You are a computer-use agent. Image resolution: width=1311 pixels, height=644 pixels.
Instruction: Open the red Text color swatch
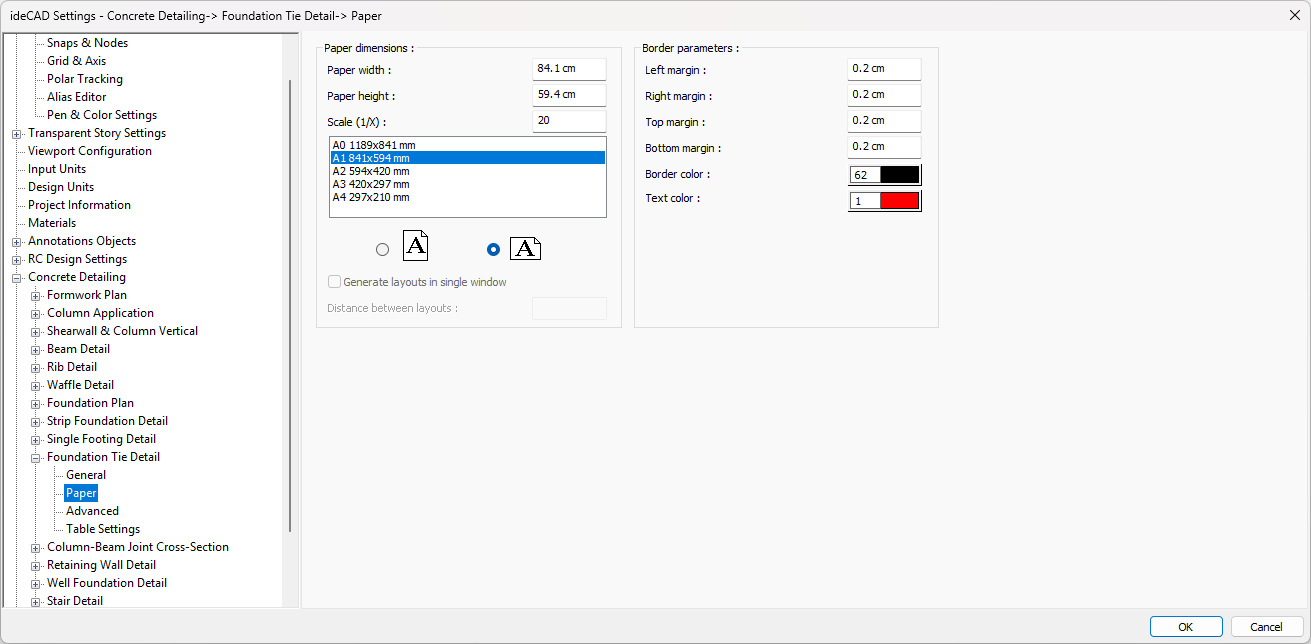point(898,201)
